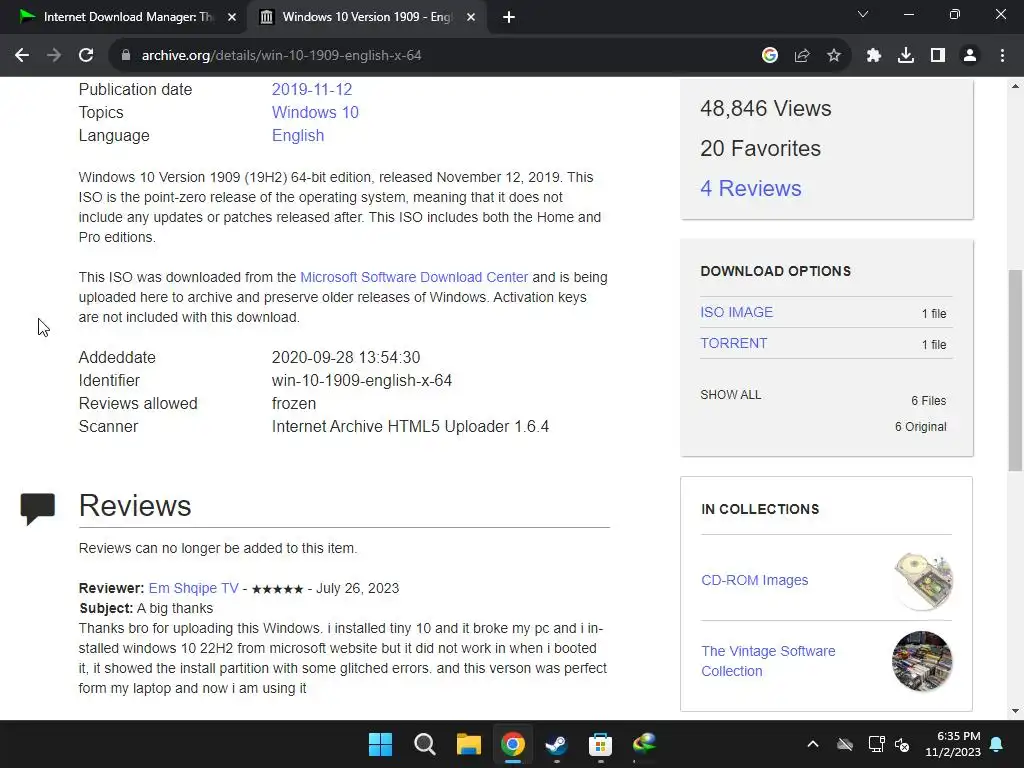Open The Vintage Software Collection link

(x=768, y=661)
